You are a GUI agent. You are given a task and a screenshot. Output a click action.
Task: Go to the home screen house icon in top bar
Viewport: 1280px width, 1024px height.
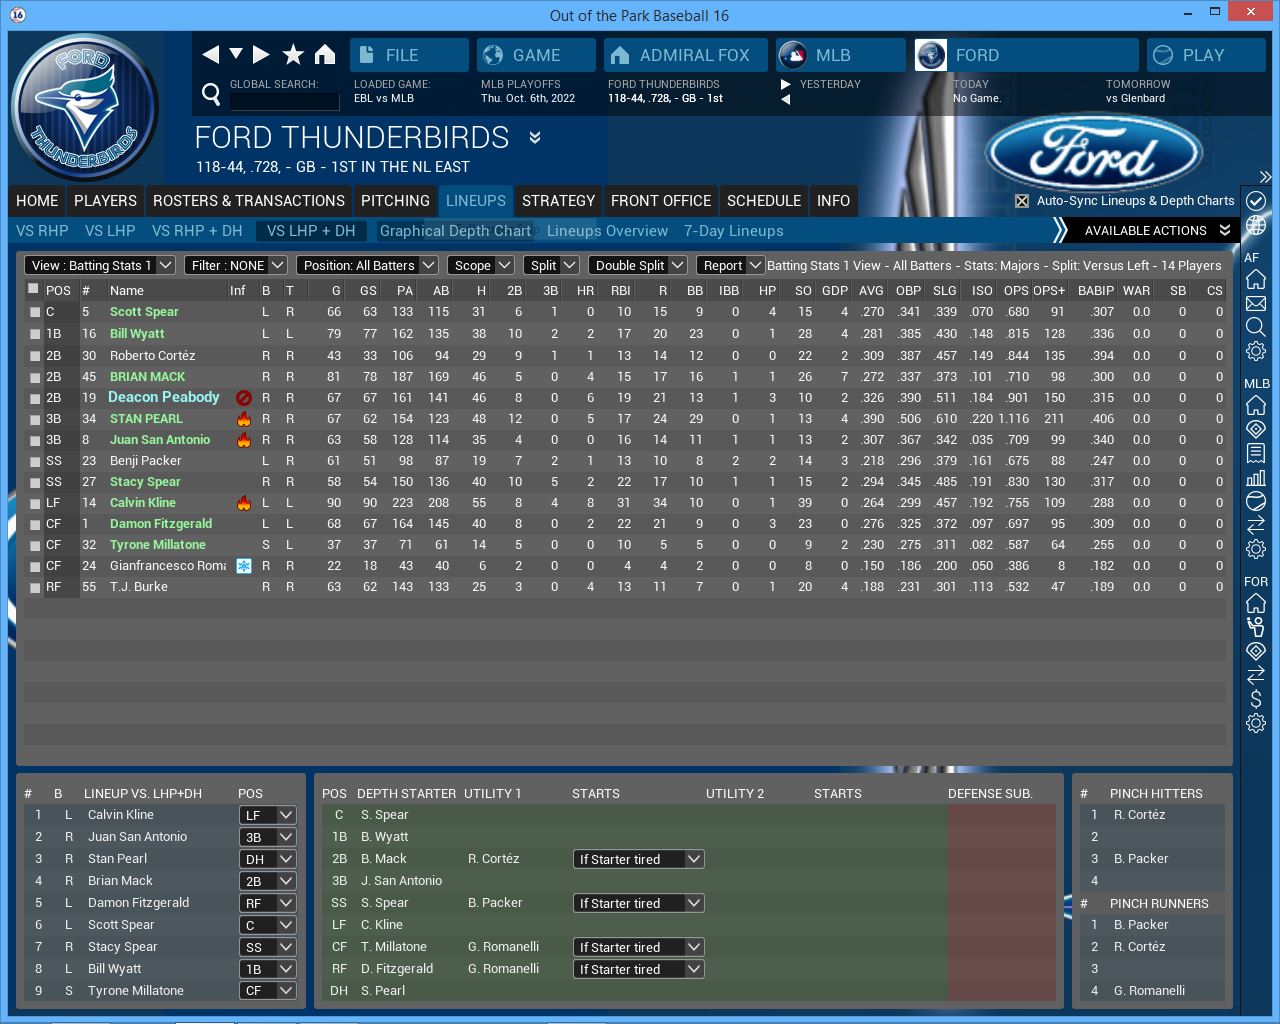(x=325, y=55)
